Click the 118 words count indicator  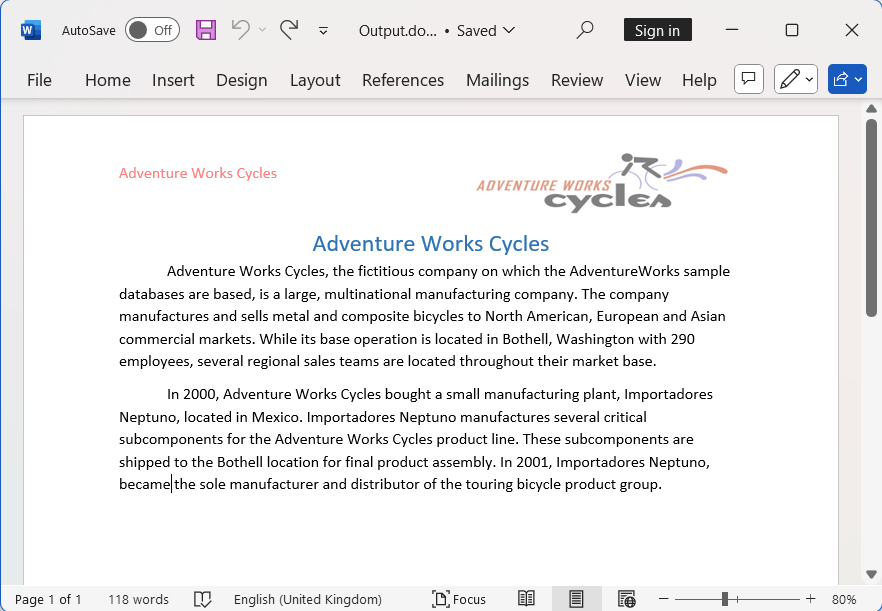tap(138, 599)
